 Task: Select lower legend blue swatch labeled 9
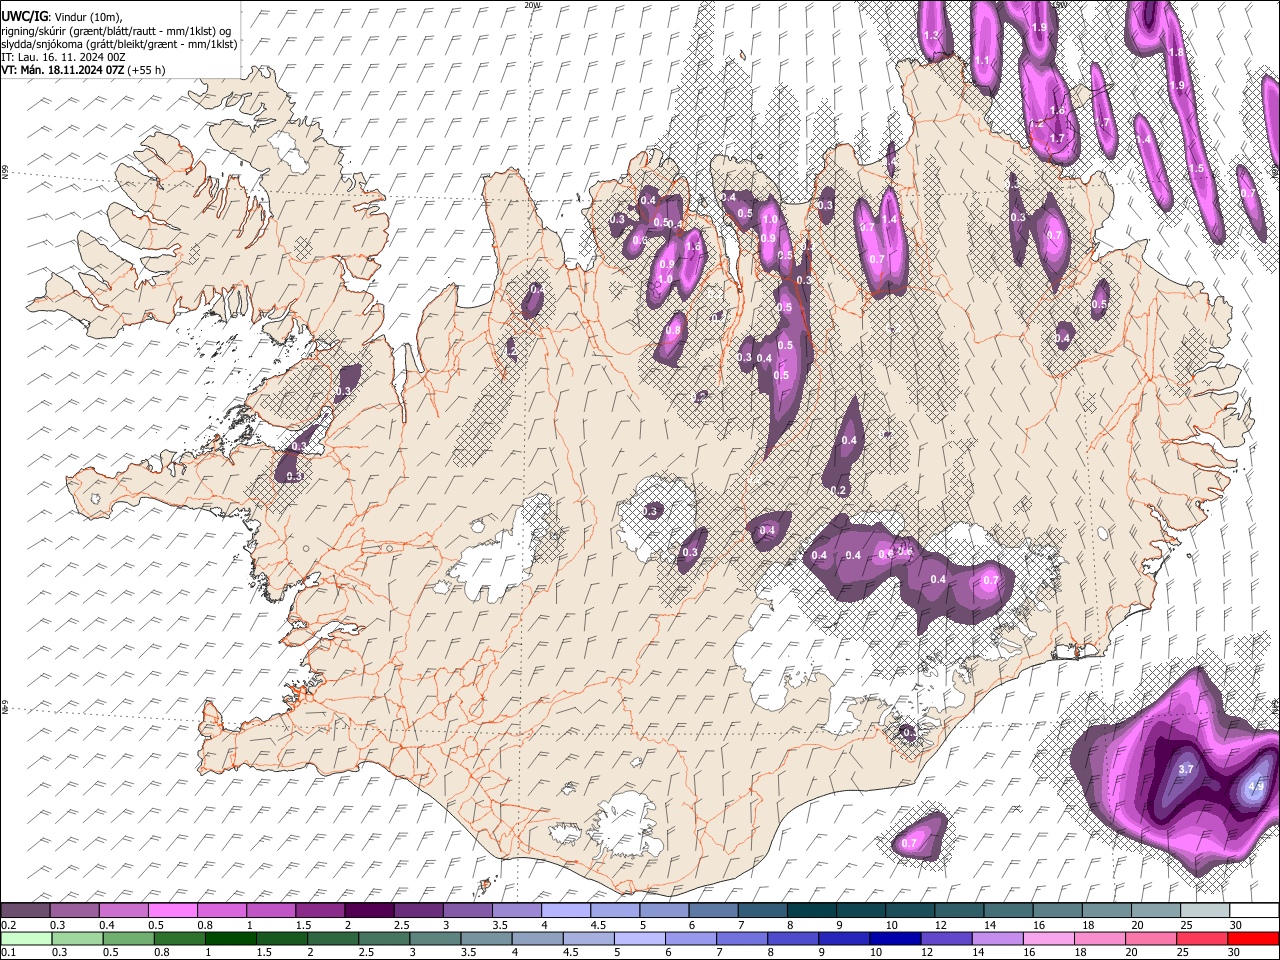(845, 938)
